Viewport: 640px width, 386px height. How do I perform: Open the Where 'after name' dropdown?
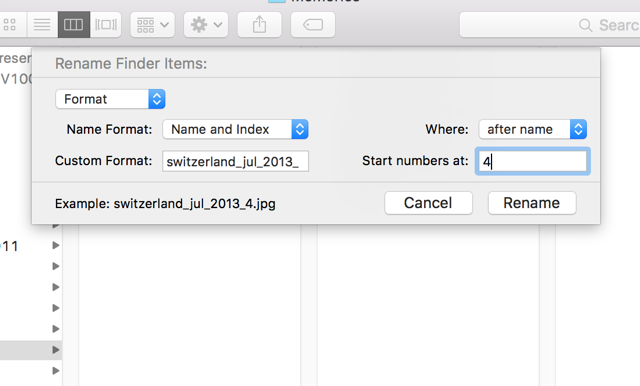pos(533,129)
